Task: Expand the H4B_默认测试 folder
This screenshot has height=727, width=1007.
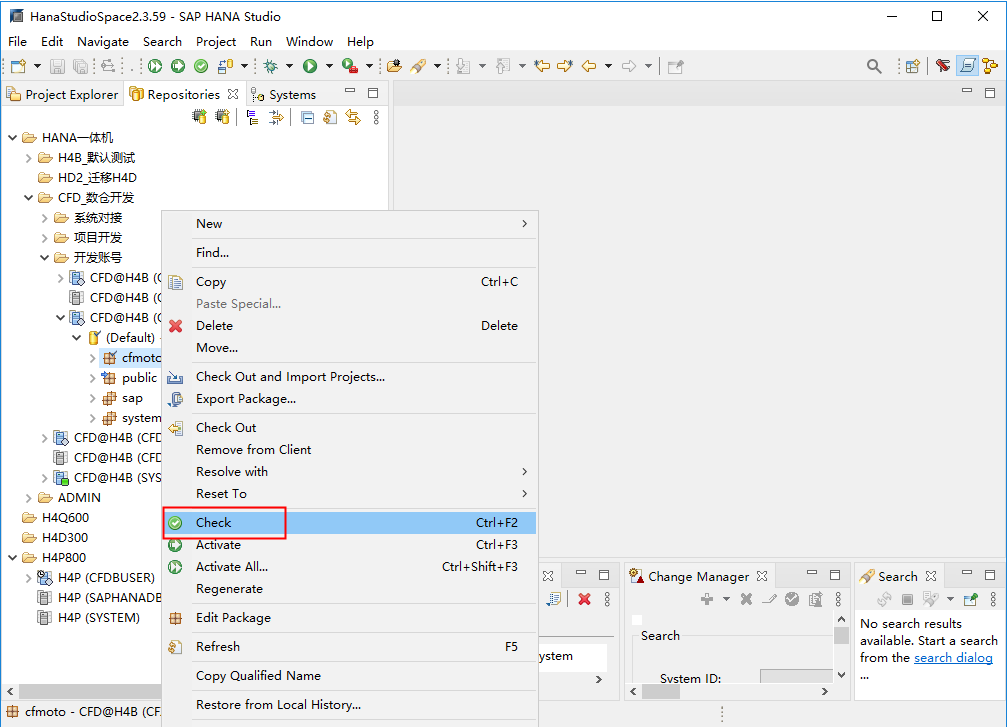Action: pyautogui.click(x=28, y=158)
